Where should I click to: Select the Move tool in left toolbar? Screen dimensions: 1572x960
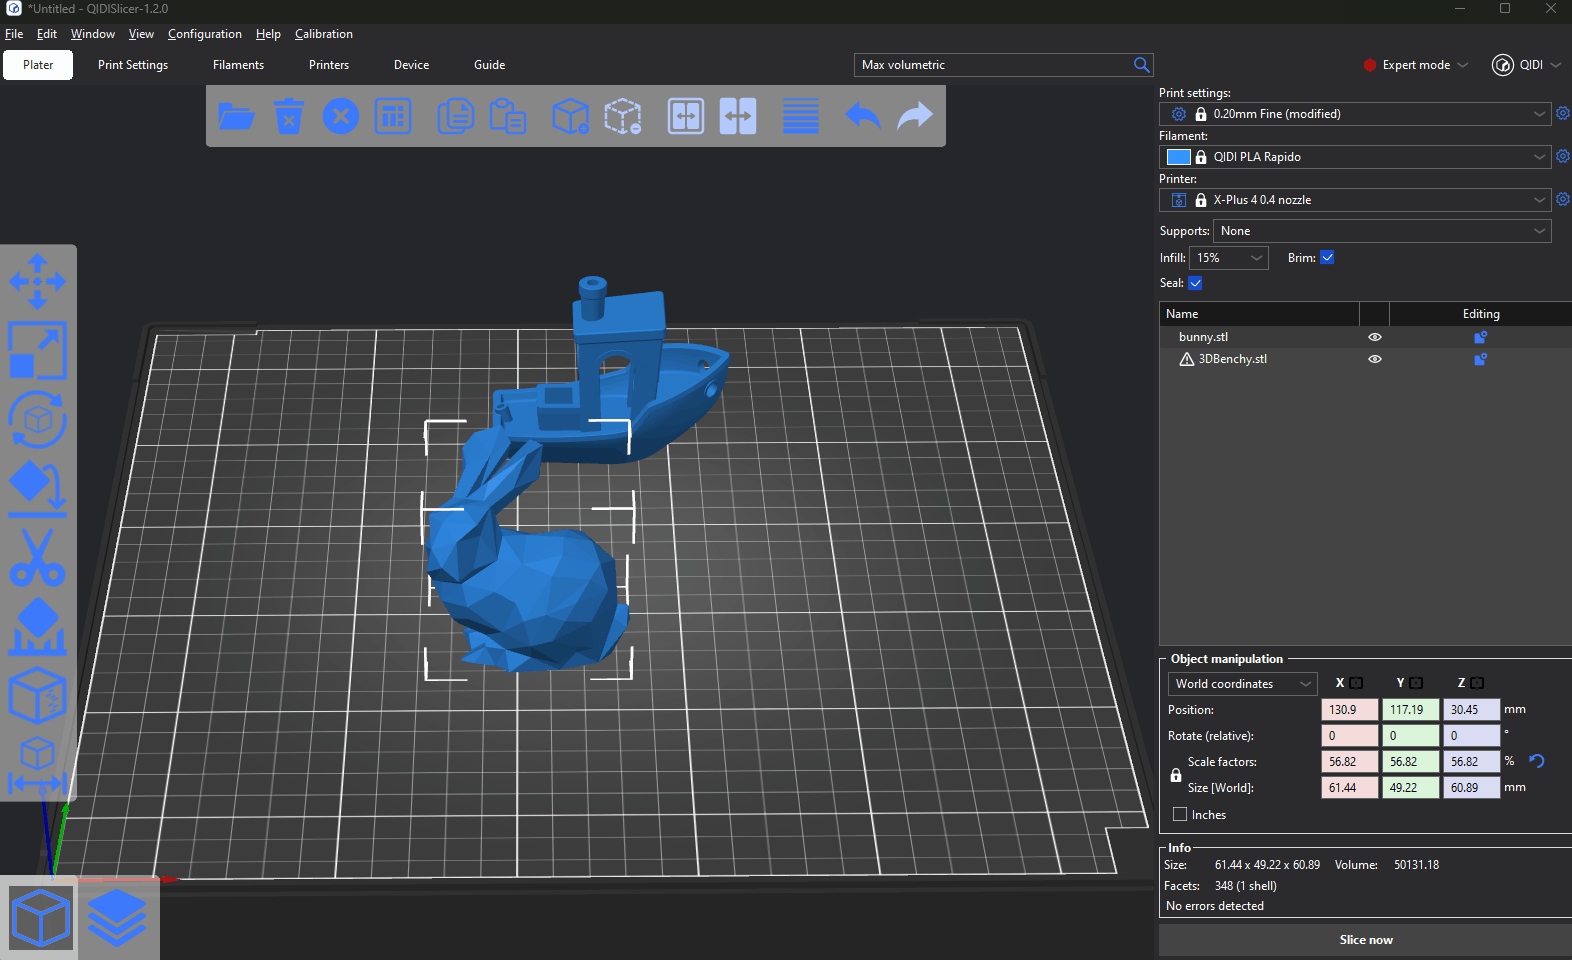(x=37, y=281)
